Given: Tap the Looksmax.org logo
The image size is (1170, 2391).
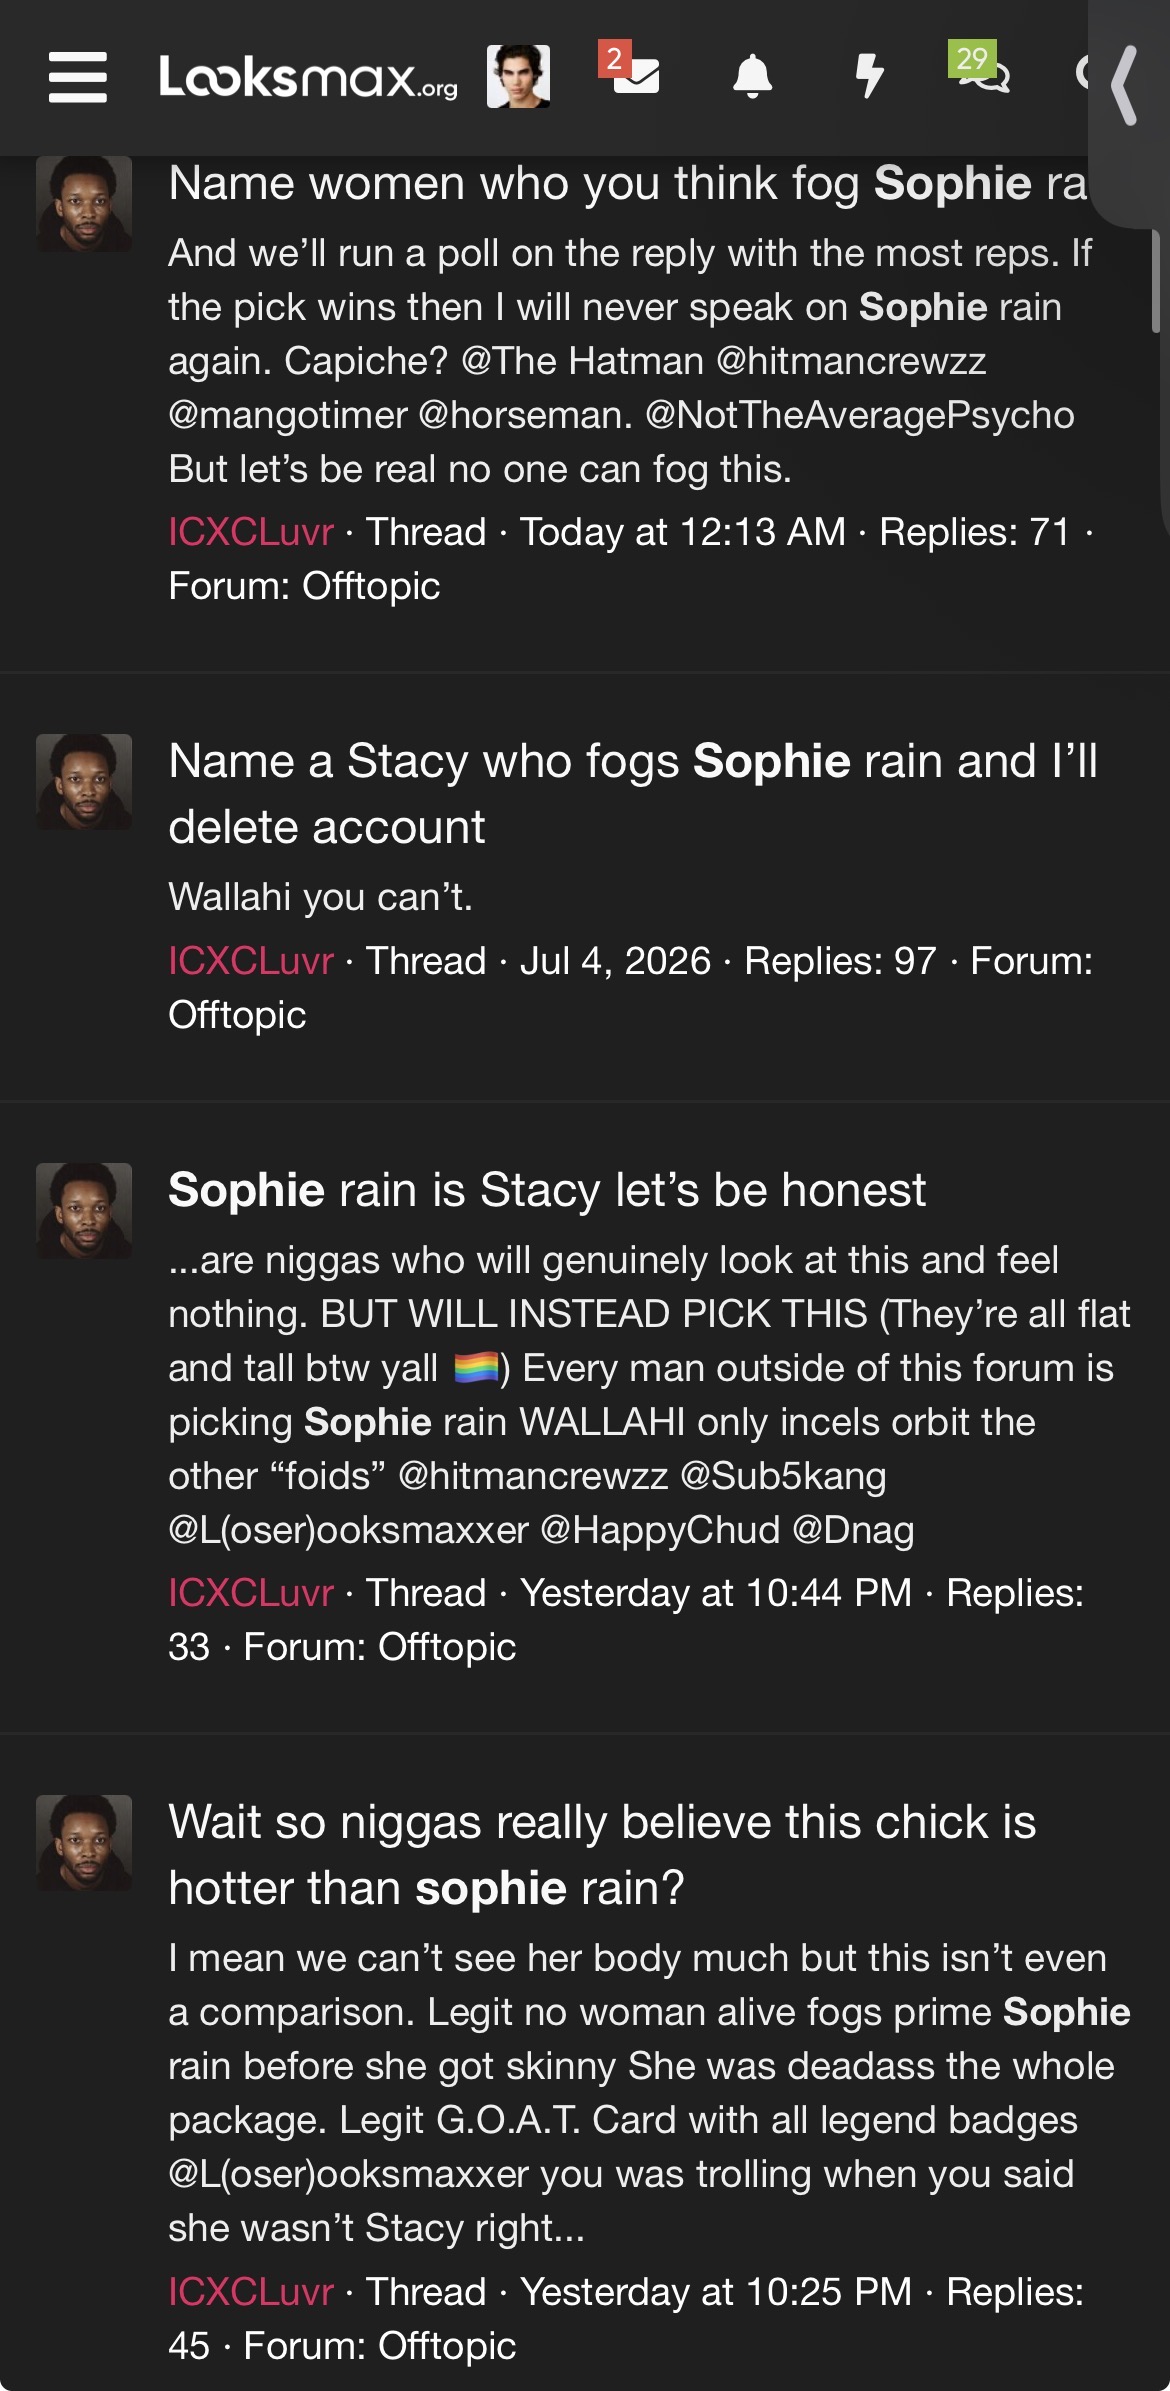Looking at the screenshot, I should [308, 77].
